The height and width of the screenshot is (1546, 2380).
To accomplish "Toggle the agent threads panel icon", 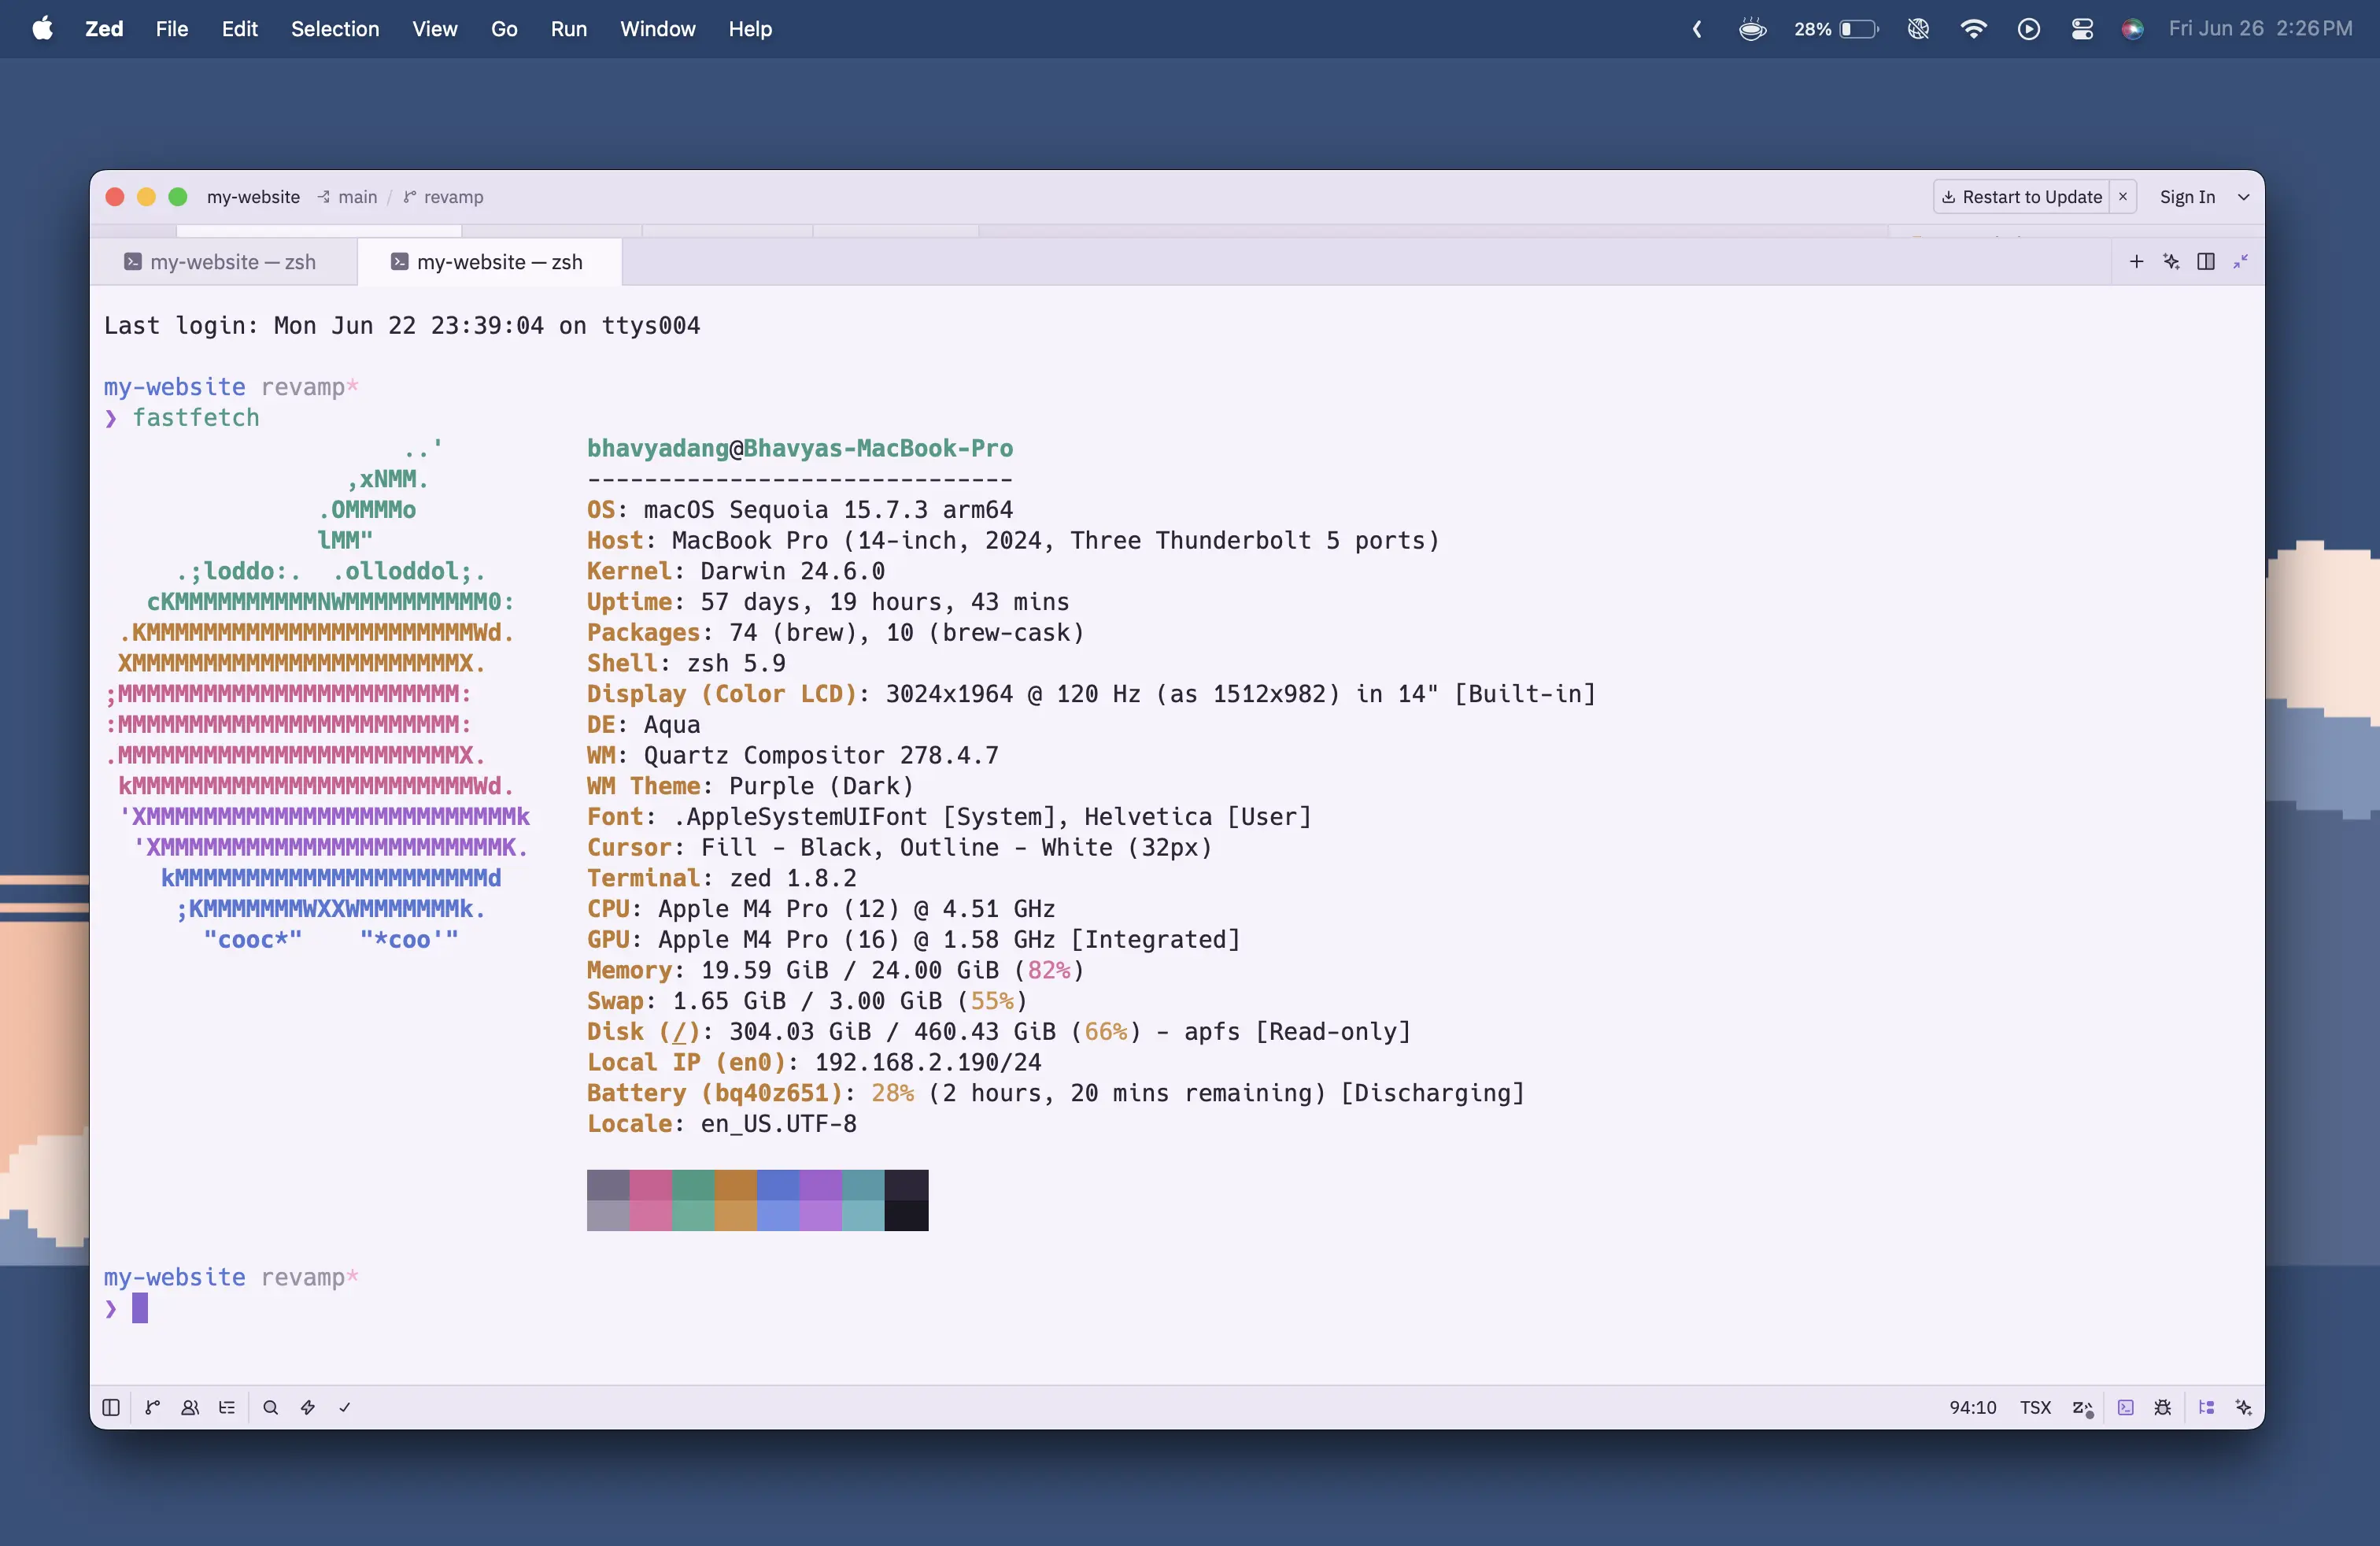I will pos(2206,1407).
